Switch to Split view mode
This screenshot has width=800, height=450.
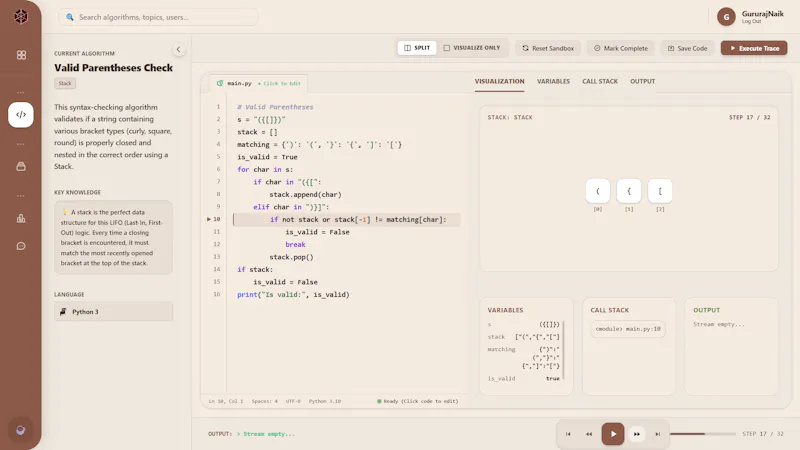pyautogui.click(x=417, y=48)
